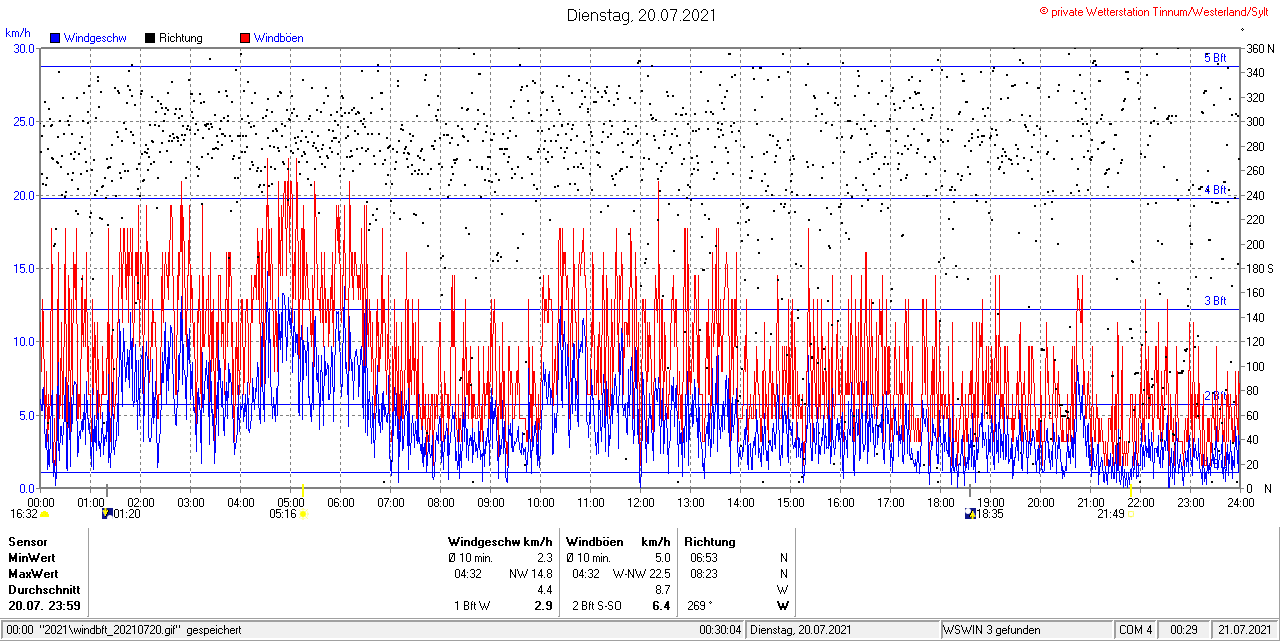Click the current wind speed value 2.9

click(x=544, y=605)
